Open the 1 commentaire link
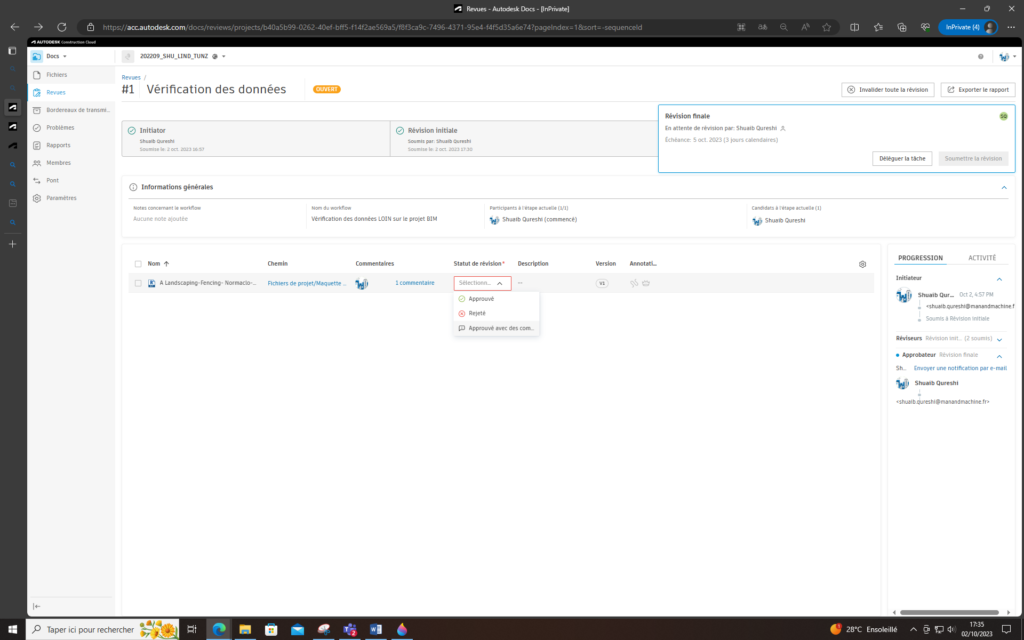The image size is (1024, 640). [414, 283]
